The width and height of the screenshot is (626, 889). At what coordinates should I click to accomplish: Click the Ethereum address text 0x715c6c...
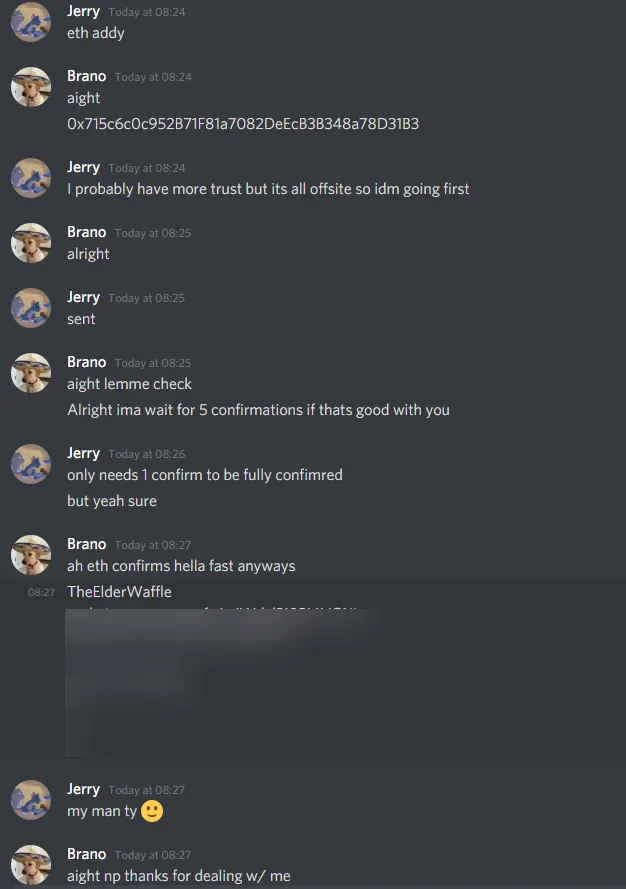(243, 124)
